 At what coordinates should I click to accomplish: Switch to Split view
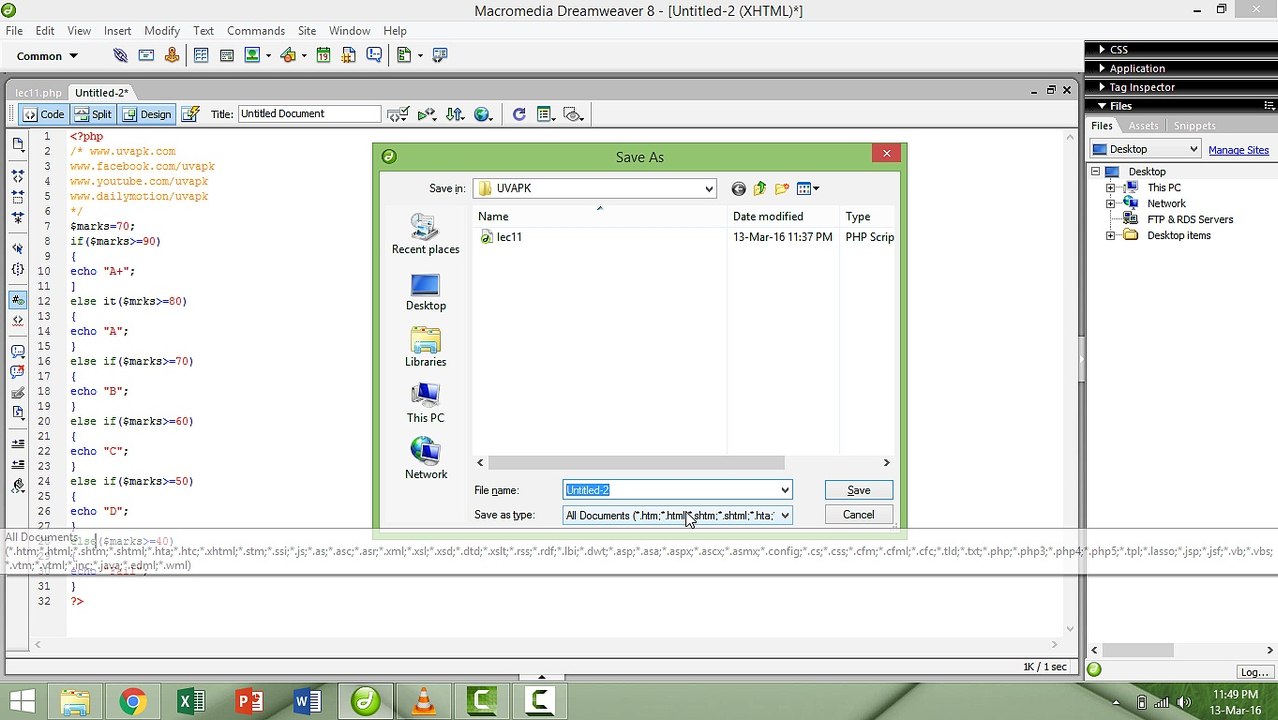(92, 114)
